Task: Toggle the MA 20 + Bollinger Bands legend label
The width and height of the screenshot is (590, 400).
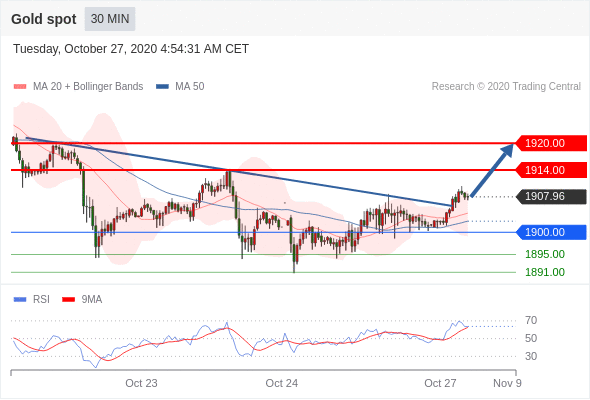Action: coord(88,87)
